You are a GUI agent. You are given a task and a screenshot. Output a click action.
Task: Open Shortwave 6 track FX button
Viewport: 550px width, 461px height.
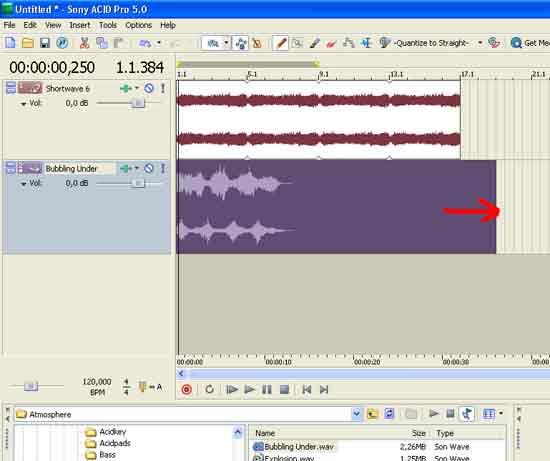pyautogui.click(x=126, y=88)
